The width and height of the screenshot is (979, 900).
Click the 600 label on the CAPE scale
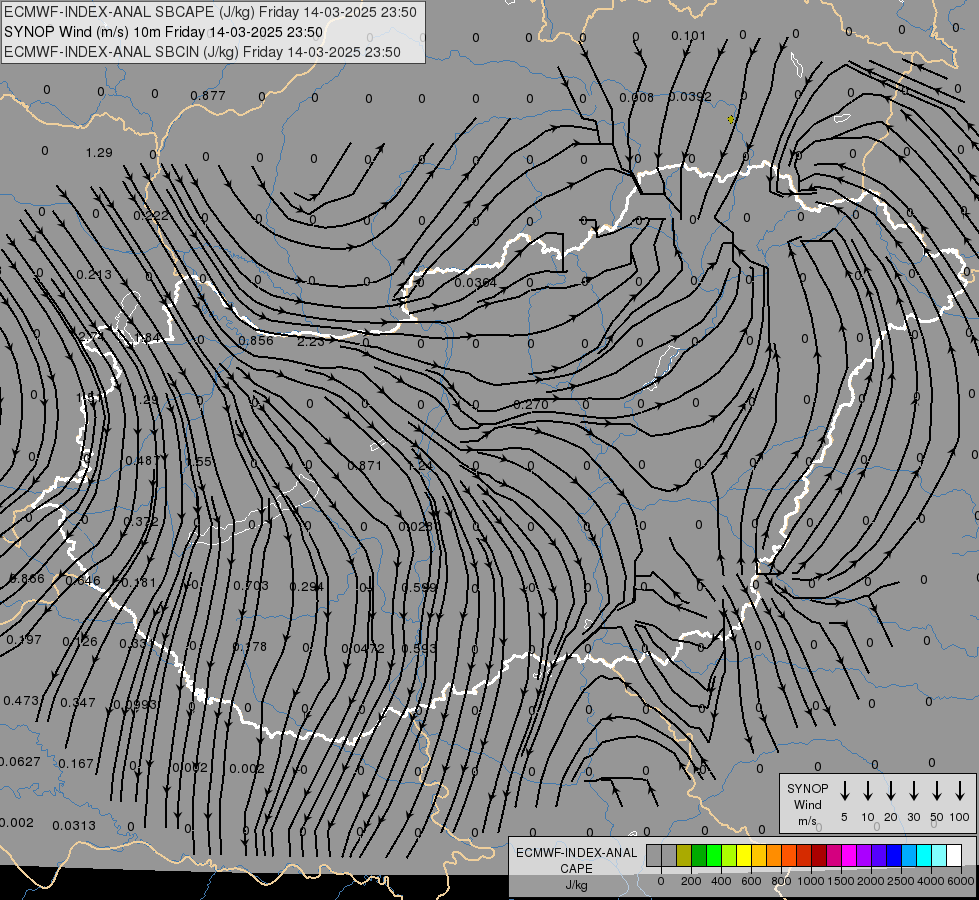751,881
